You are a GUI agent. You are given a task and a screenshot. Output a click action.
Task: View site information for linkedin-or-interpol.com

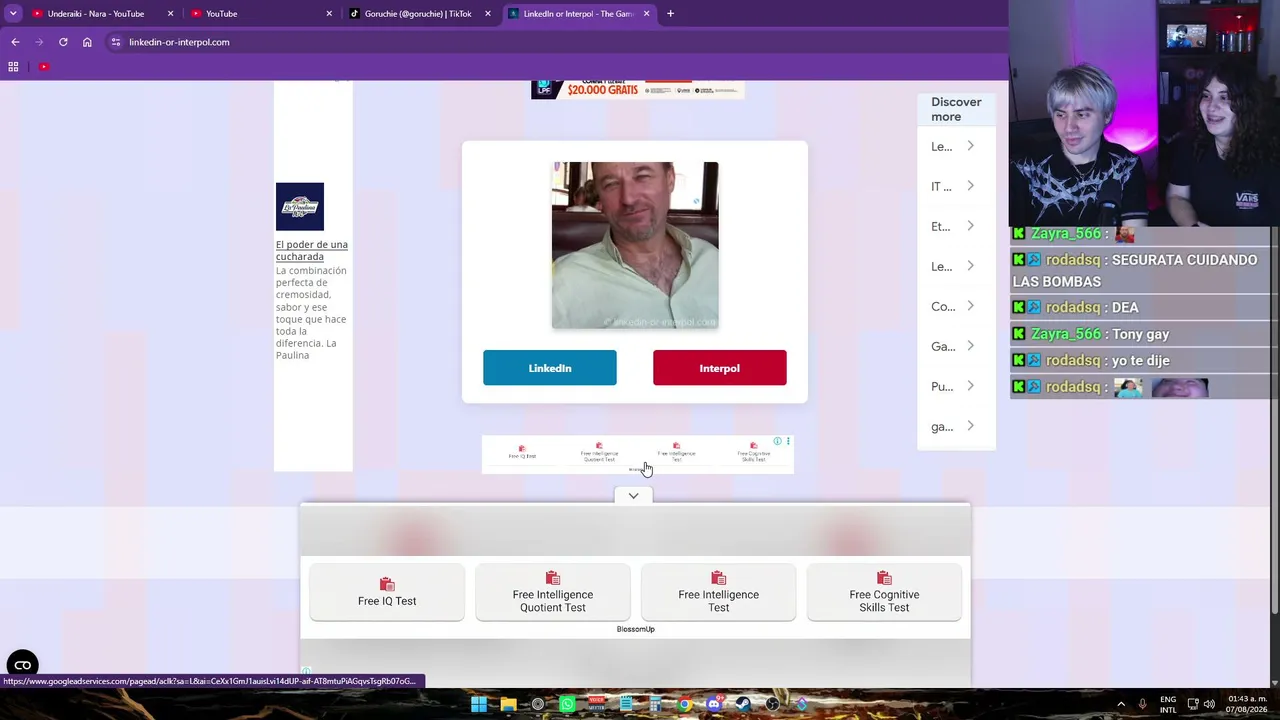pos(116,42)
